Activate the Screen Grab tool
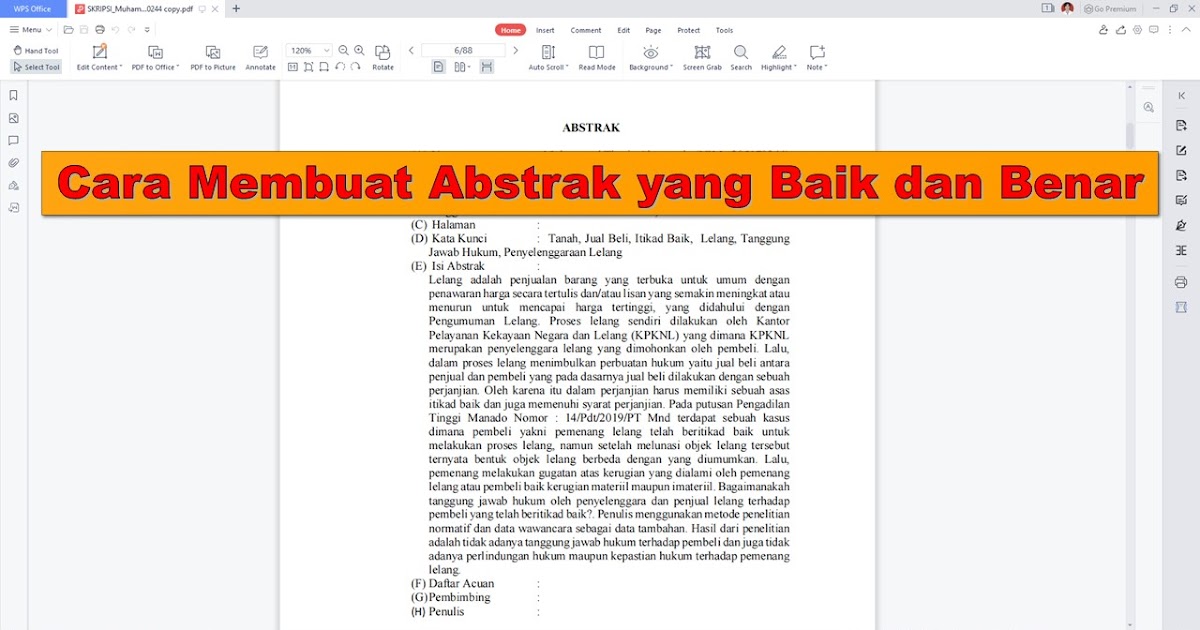 point(702,55)
